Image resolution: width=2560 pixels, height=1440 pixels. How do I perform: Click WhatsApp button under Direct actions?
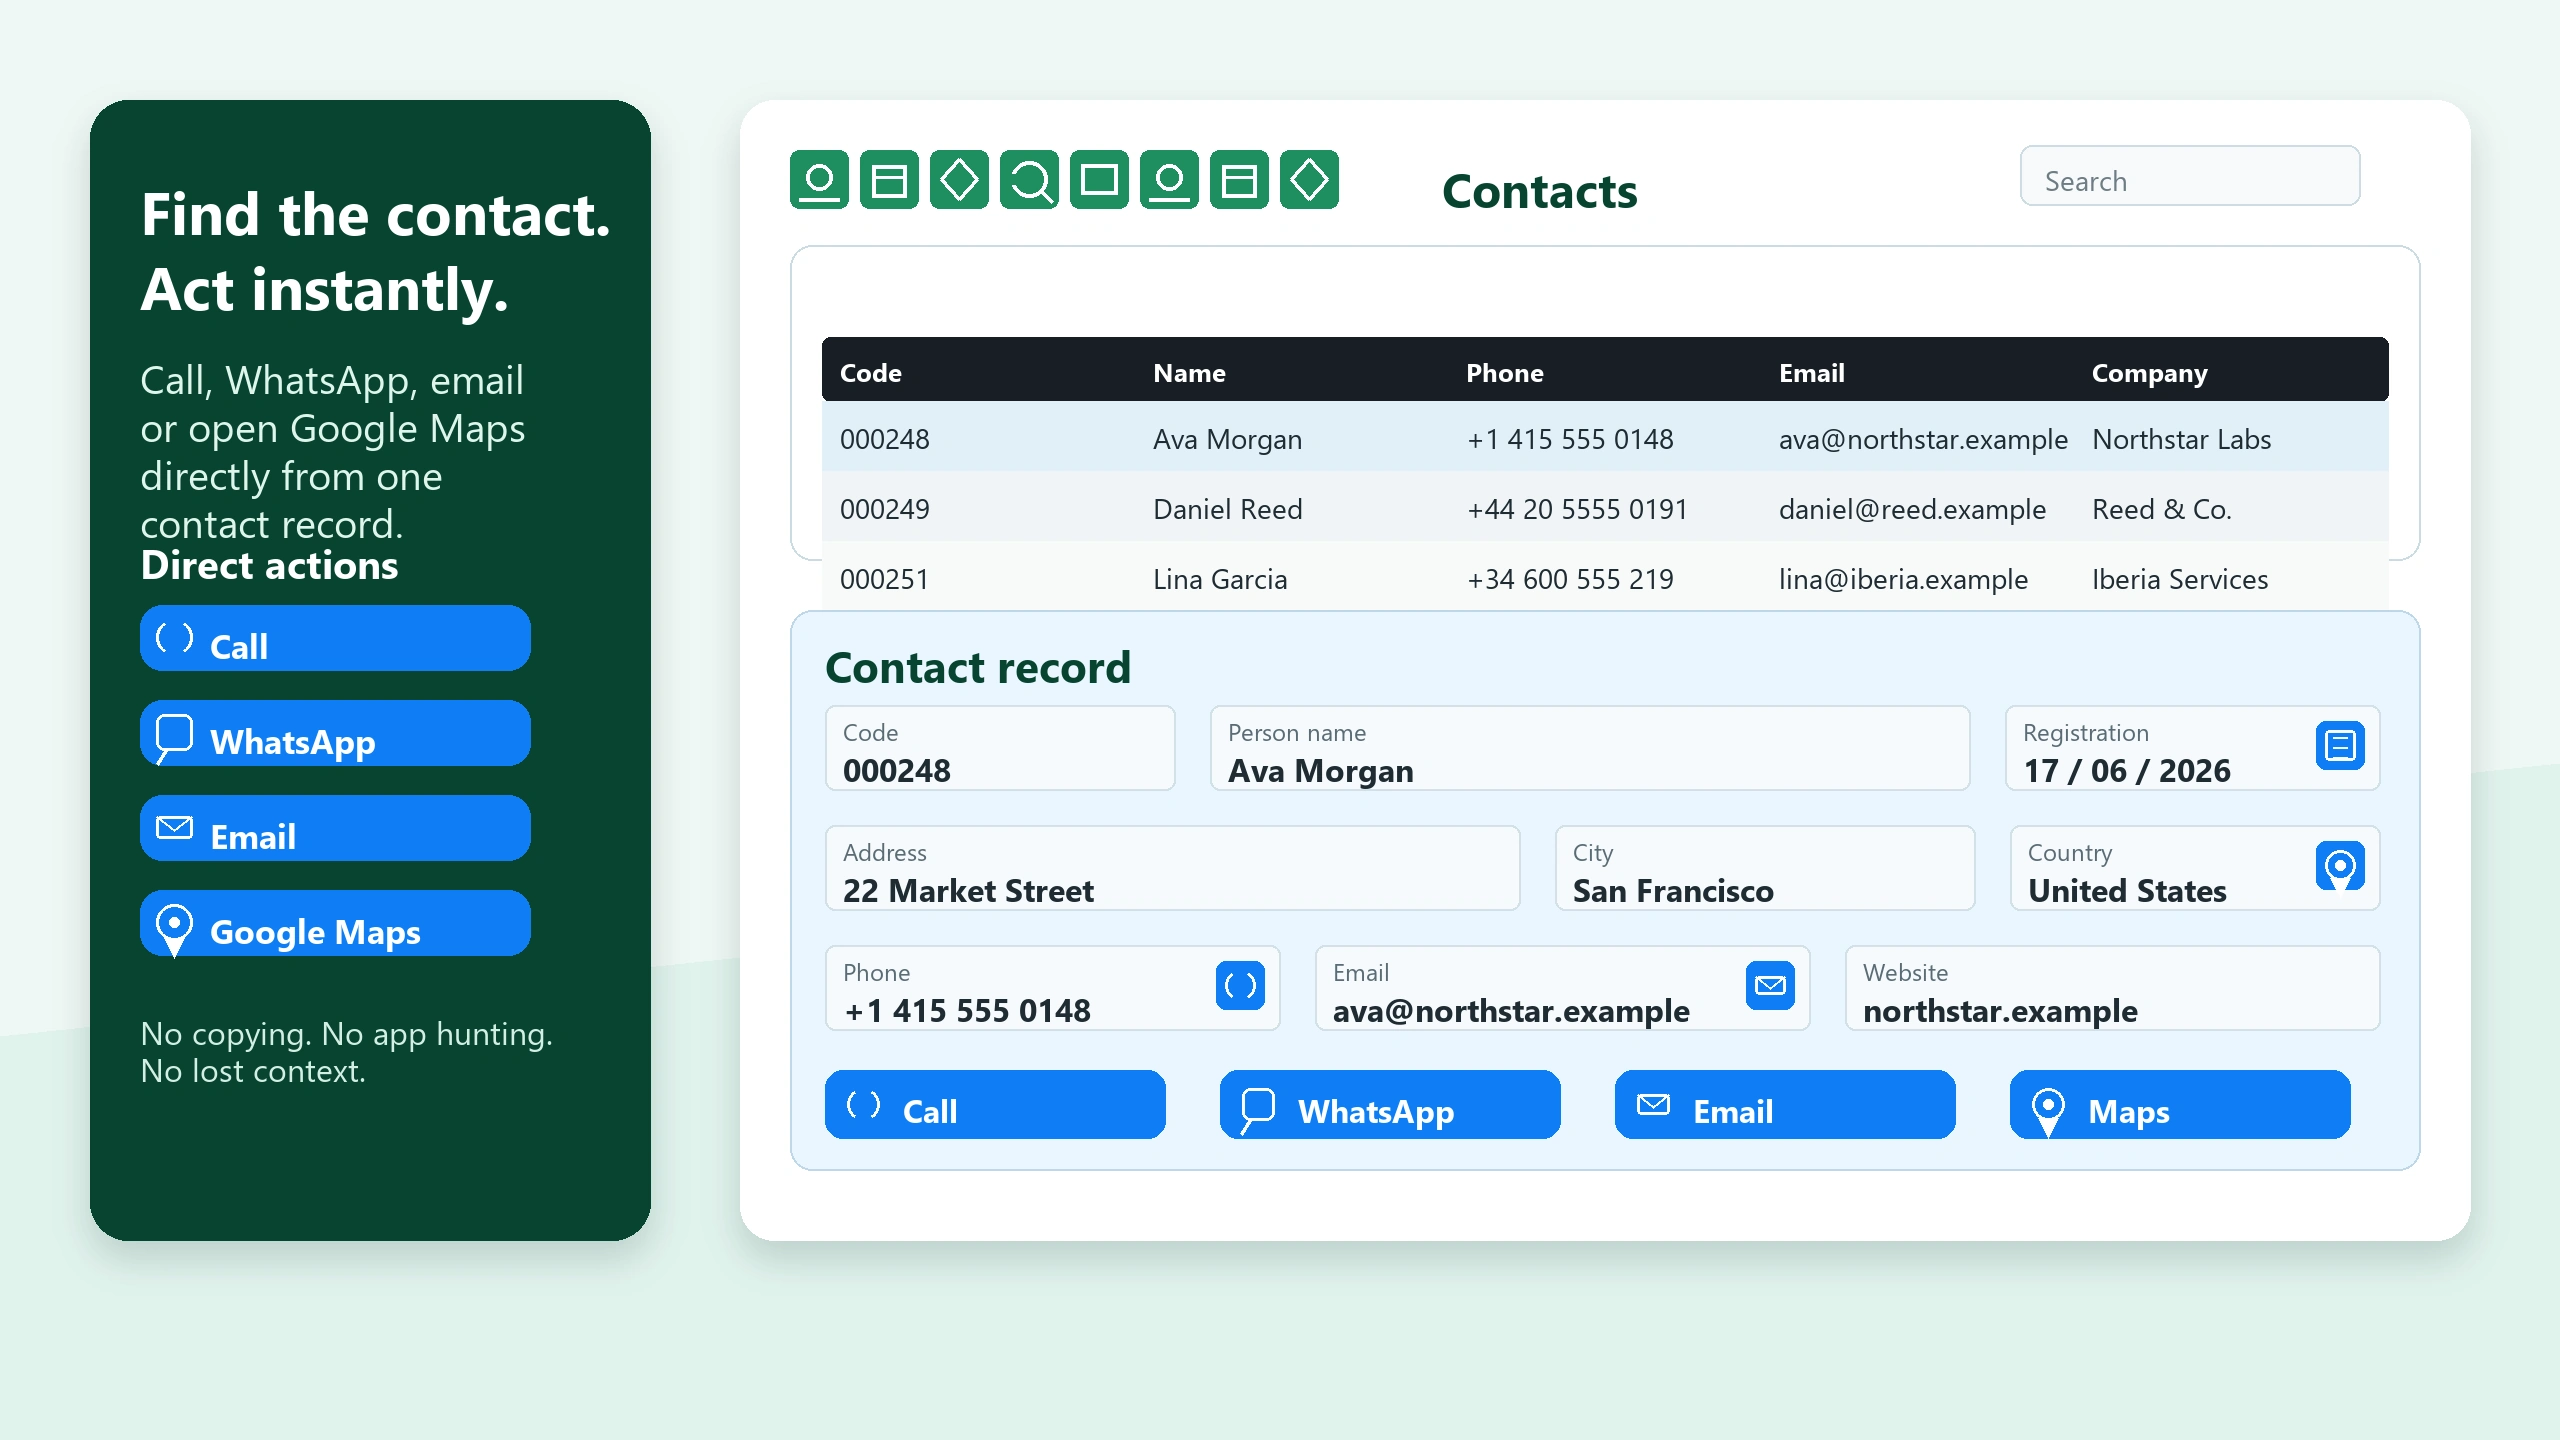pos(335,733)
